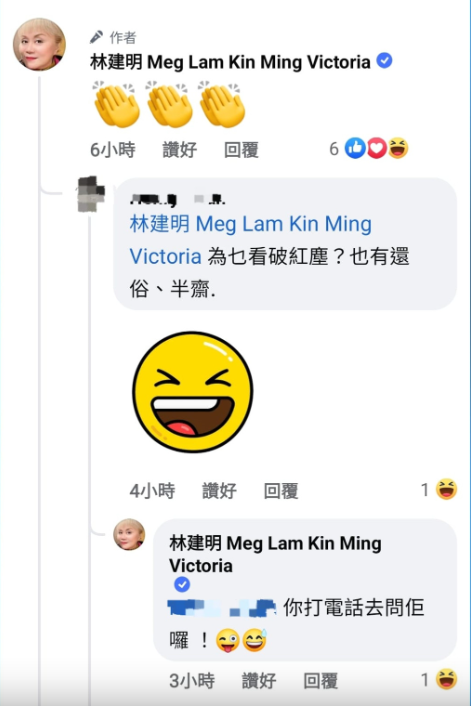471x706 pixels.
Task: Open the thumbs-up reaction icon on first comment
Action: pos(355,148)
